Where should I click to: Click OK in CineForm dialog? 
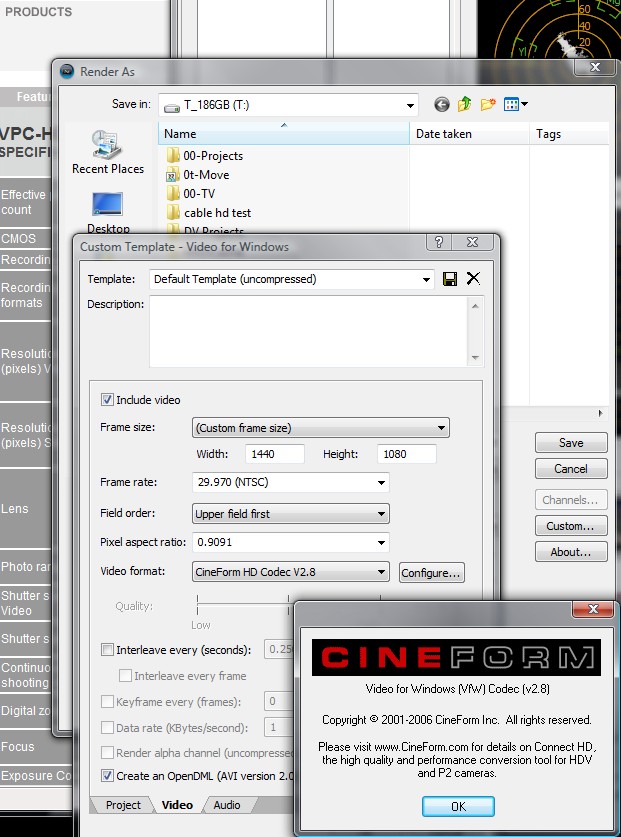point(458,806)
